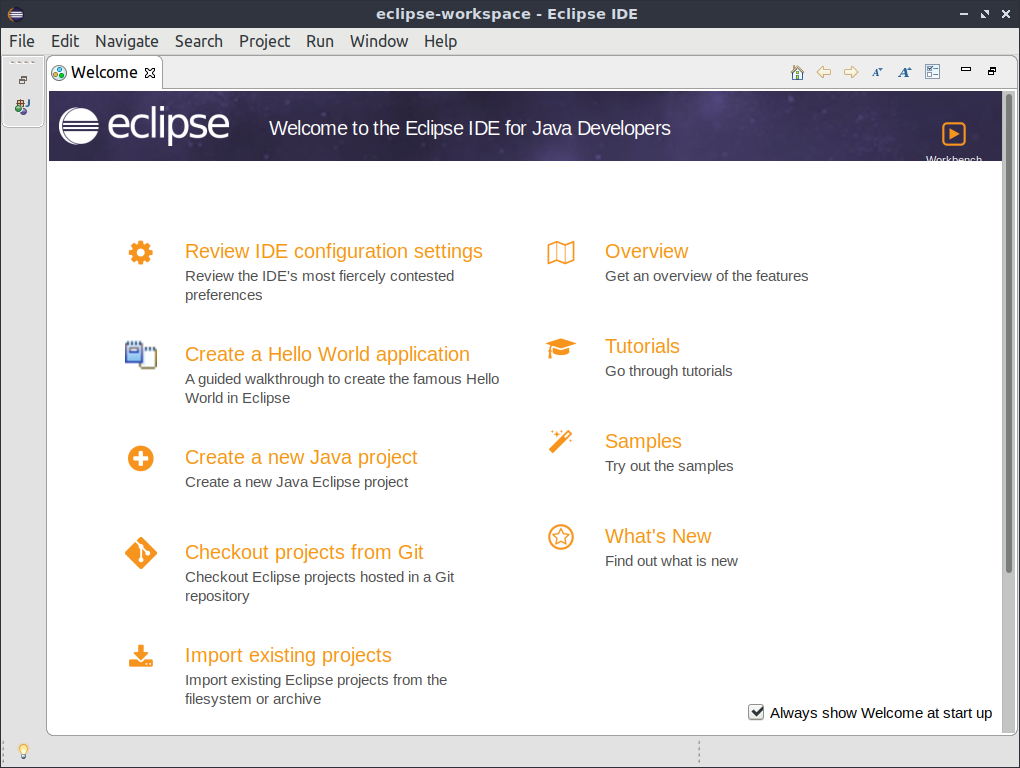
Task: Open the File menu
Action: pyautogui.click(x=21, y=41)
